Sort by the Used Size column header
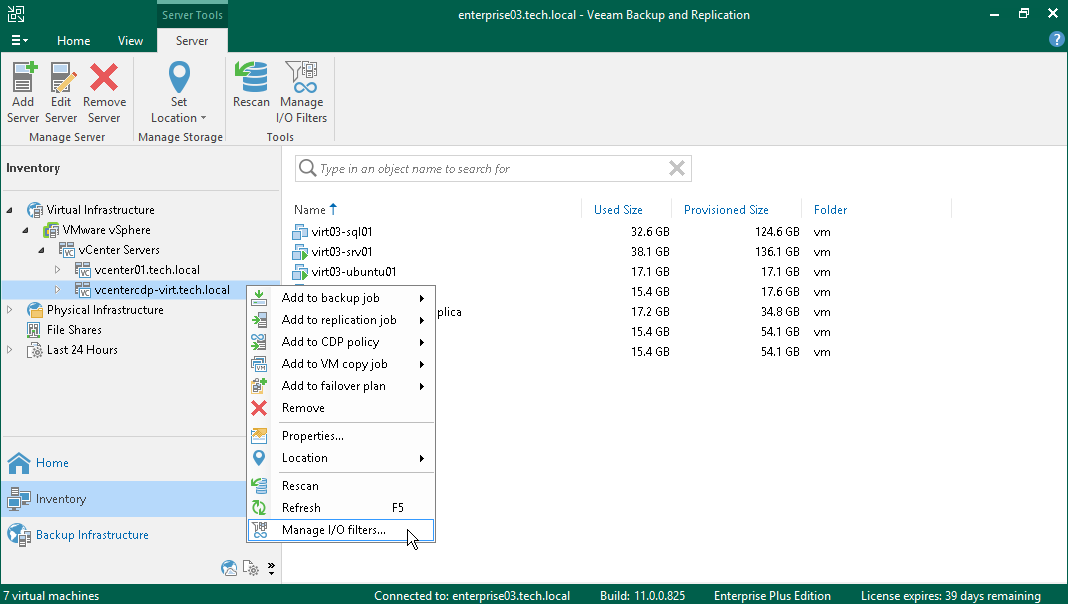Viewport: 1068px width, 604px height. 618,210
